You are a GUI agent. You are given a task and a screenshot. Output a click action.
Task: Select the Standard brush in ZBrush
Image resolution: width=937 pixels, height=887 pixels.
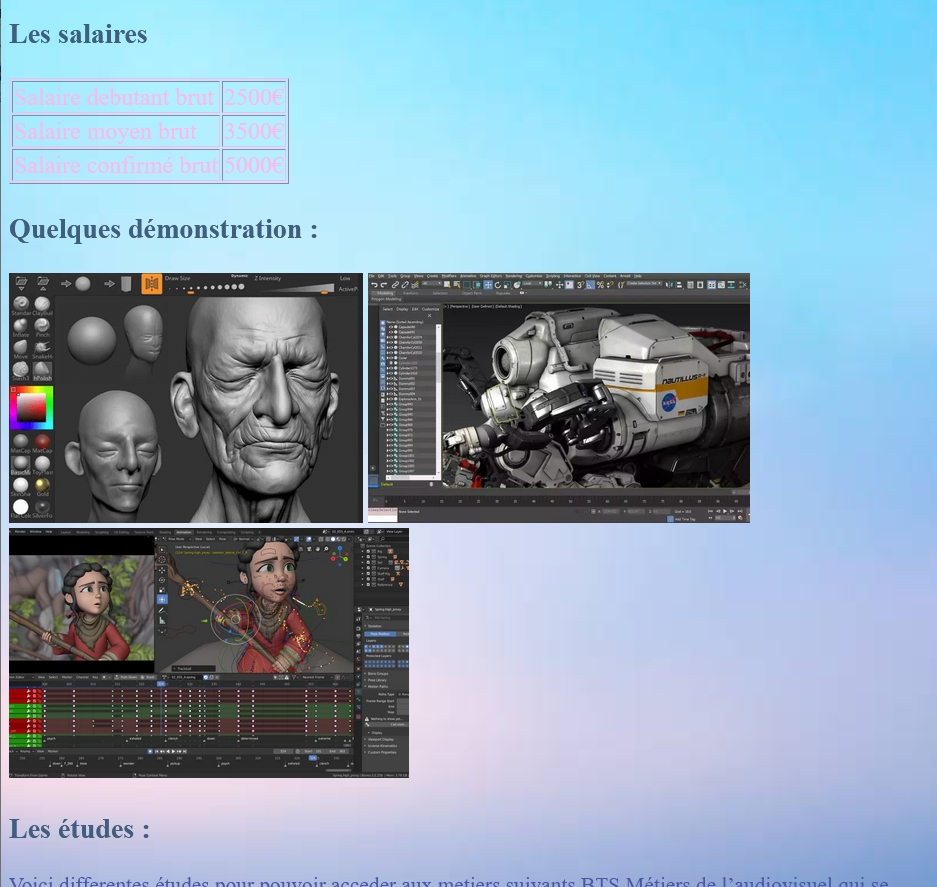(x=21, y=304)
